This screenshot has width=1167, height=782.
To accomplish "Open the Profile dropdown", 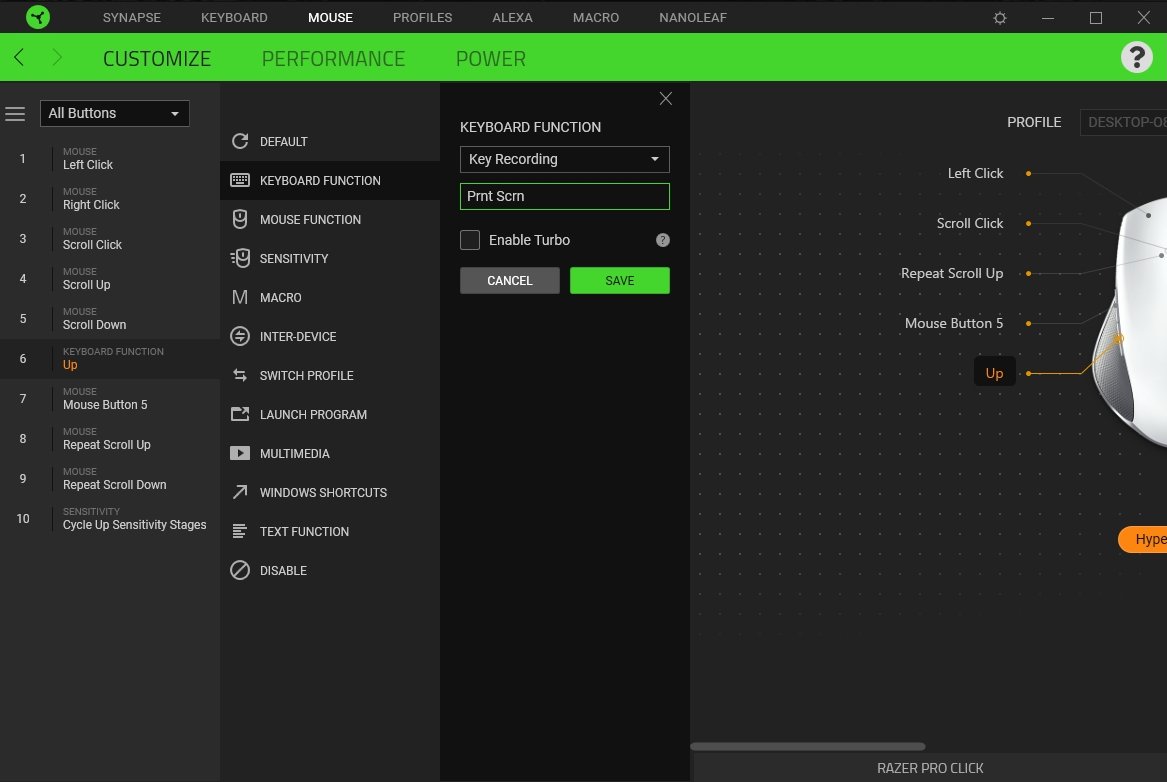I will [1124, 122].
